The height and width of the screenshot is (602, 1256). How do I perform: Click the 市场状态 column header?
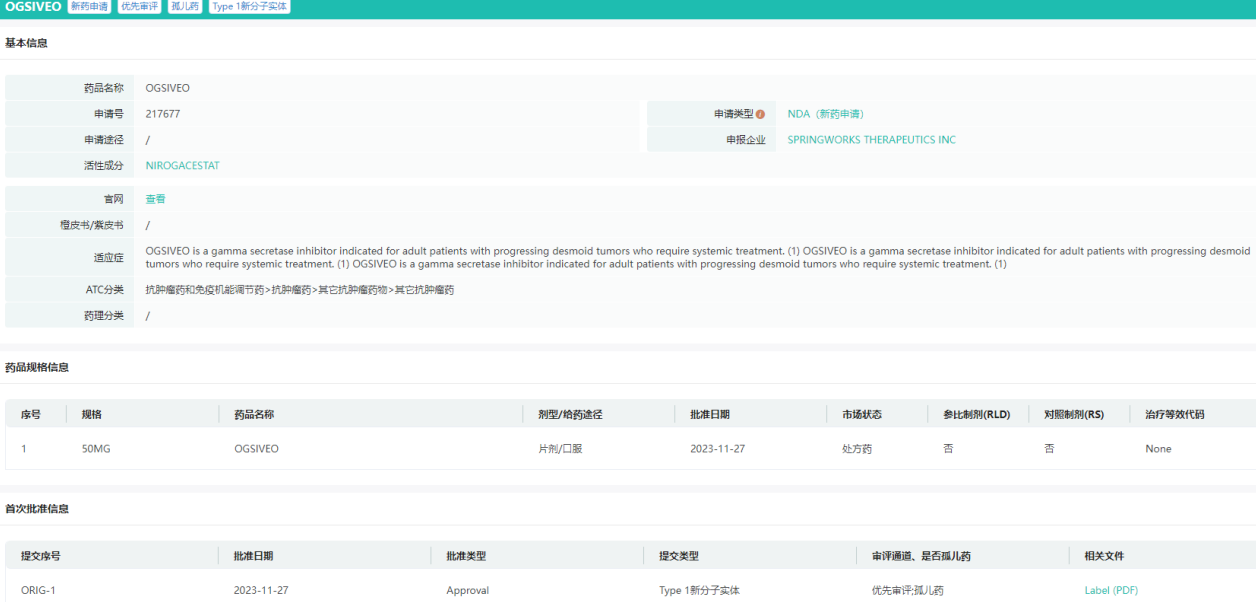[x=862, y=414]
